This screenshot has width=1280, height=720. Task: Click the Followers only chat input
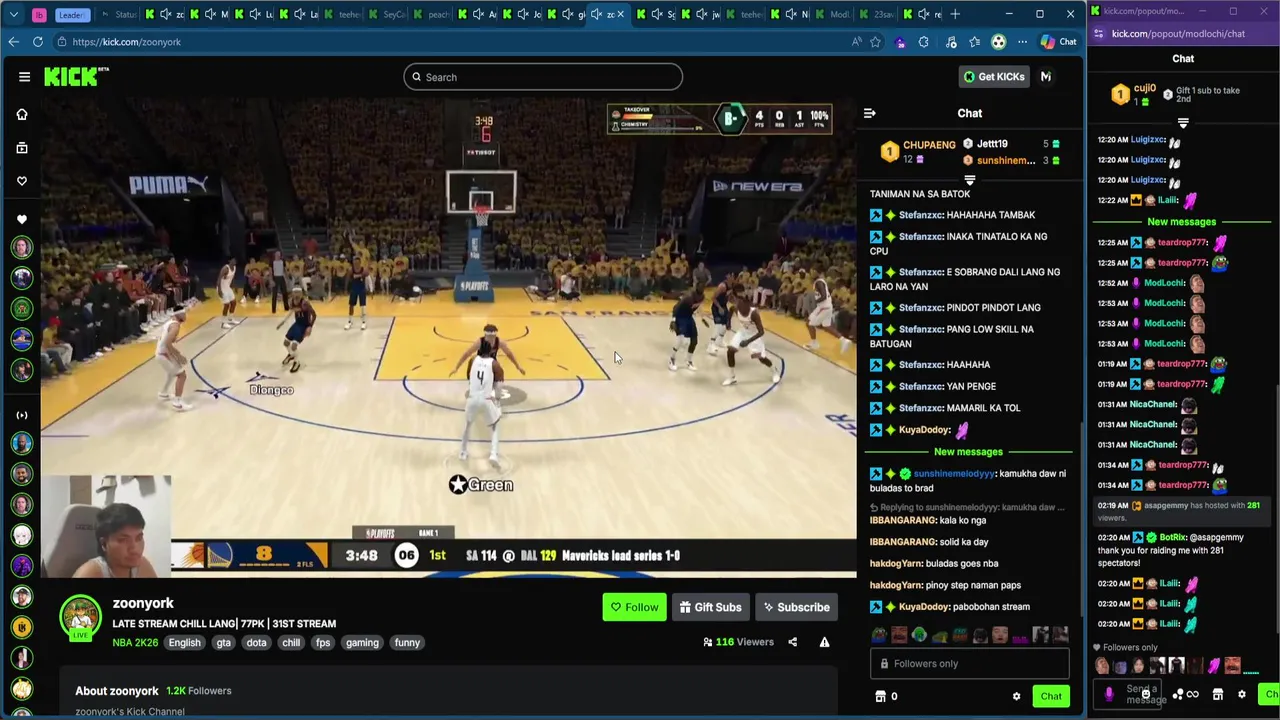click(x=969, y=664)
